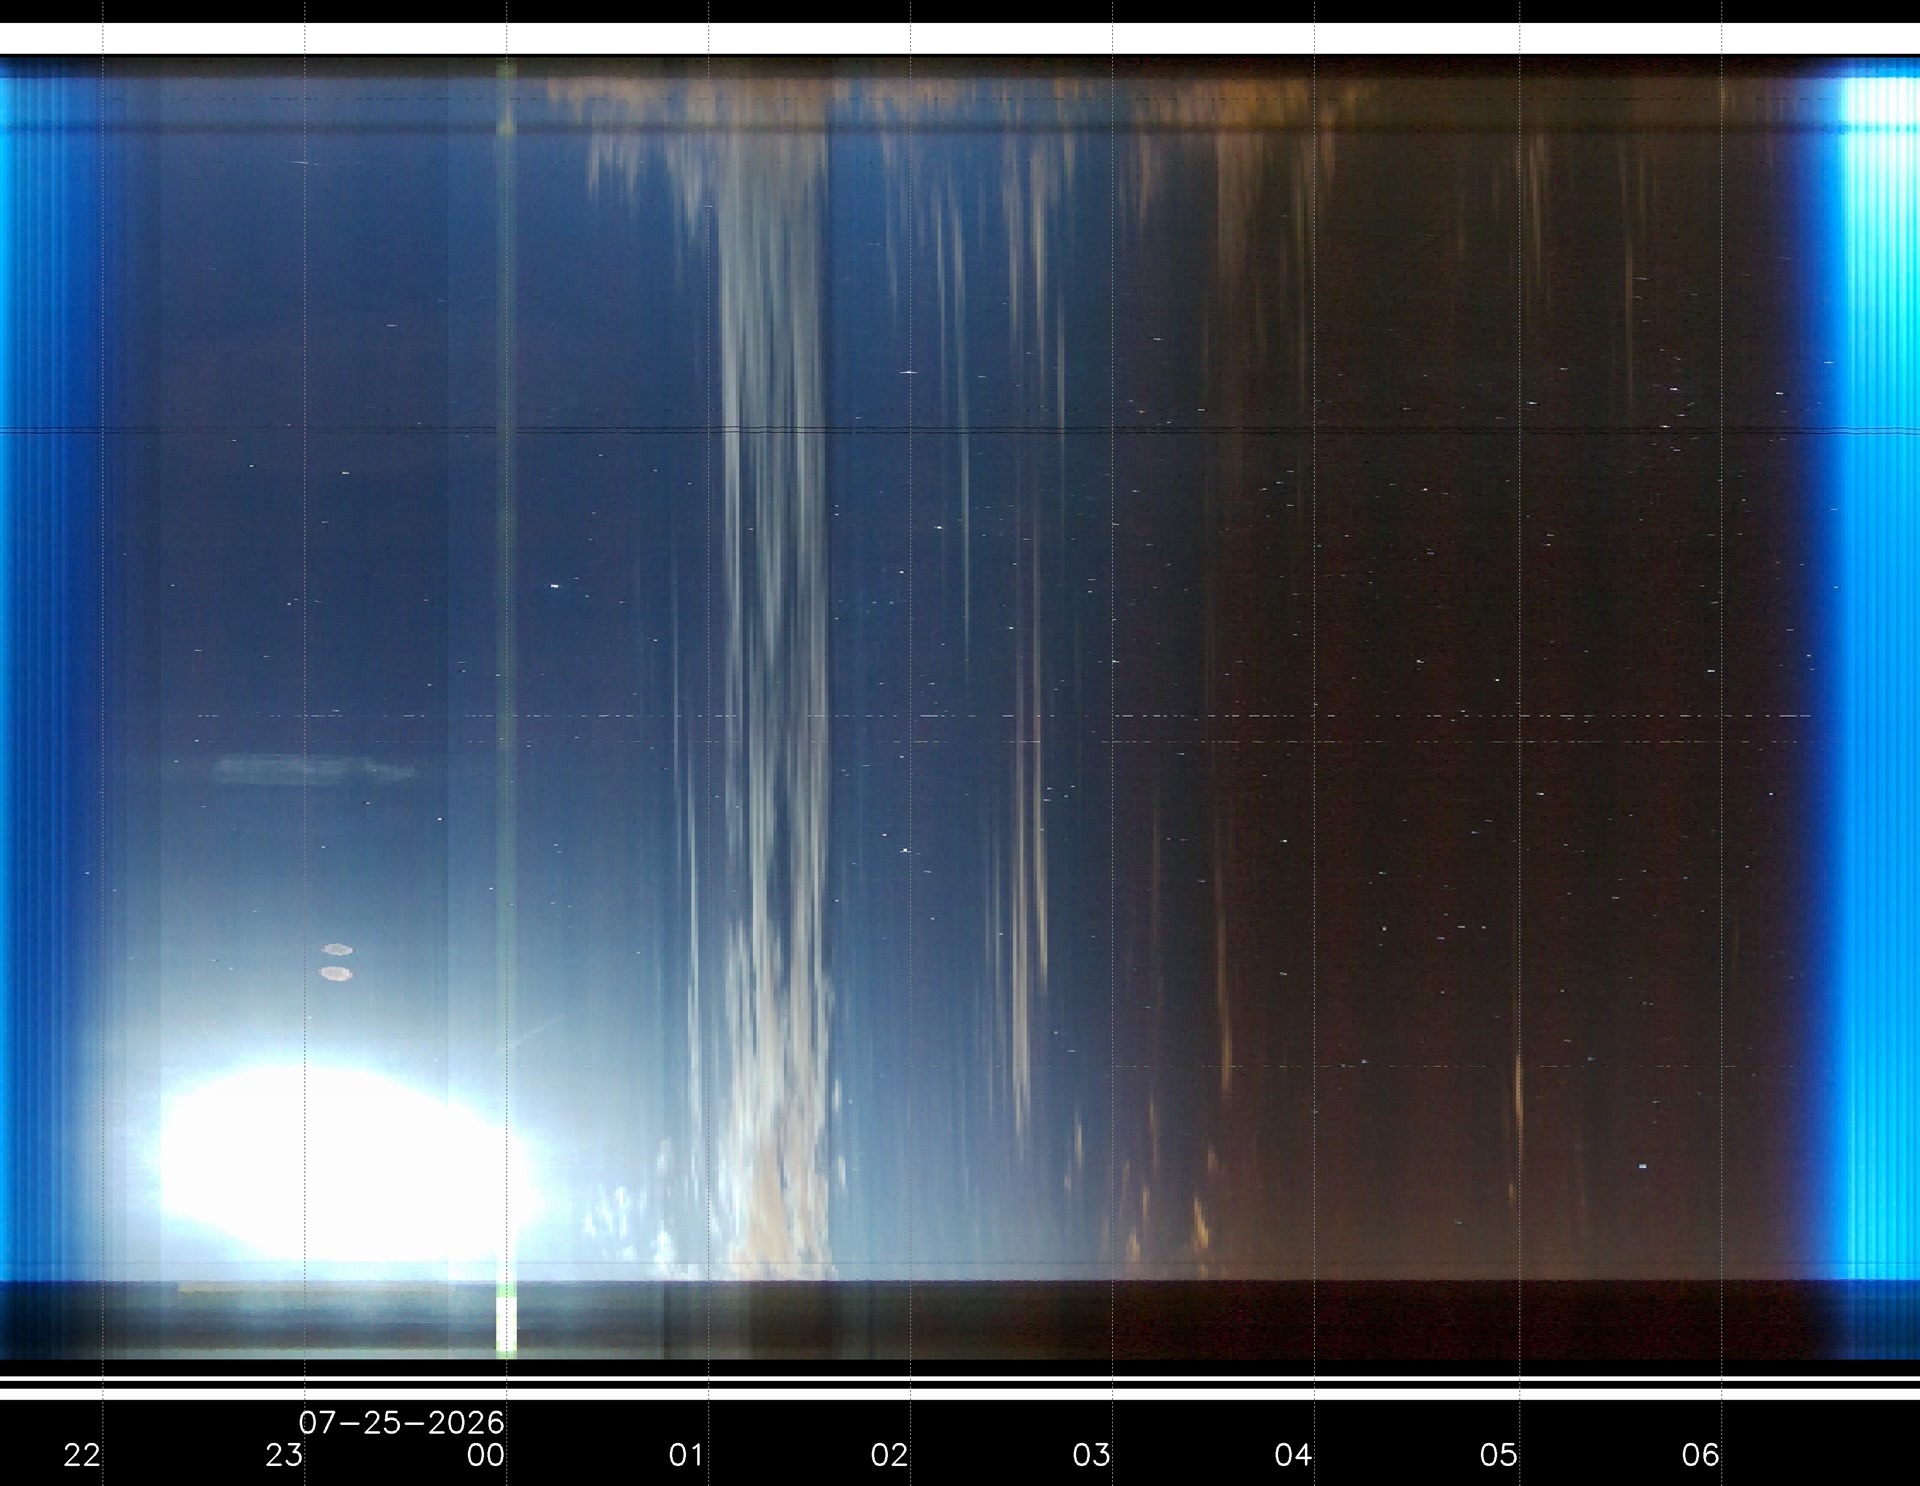The height and width of the screenshot is (1486, 1920).
Task: Click the upper small oval blob above the glow
Action: (337, 949)
